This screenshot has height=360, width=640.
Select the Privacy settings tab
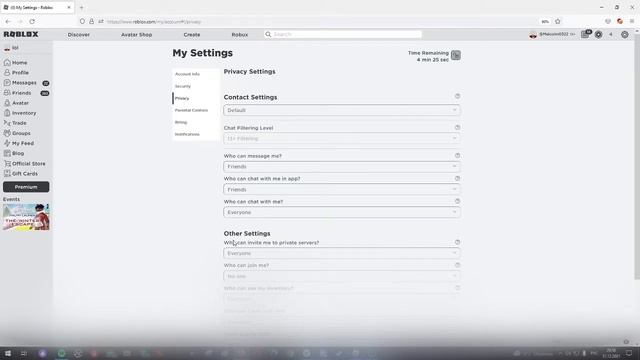[196, 98]
